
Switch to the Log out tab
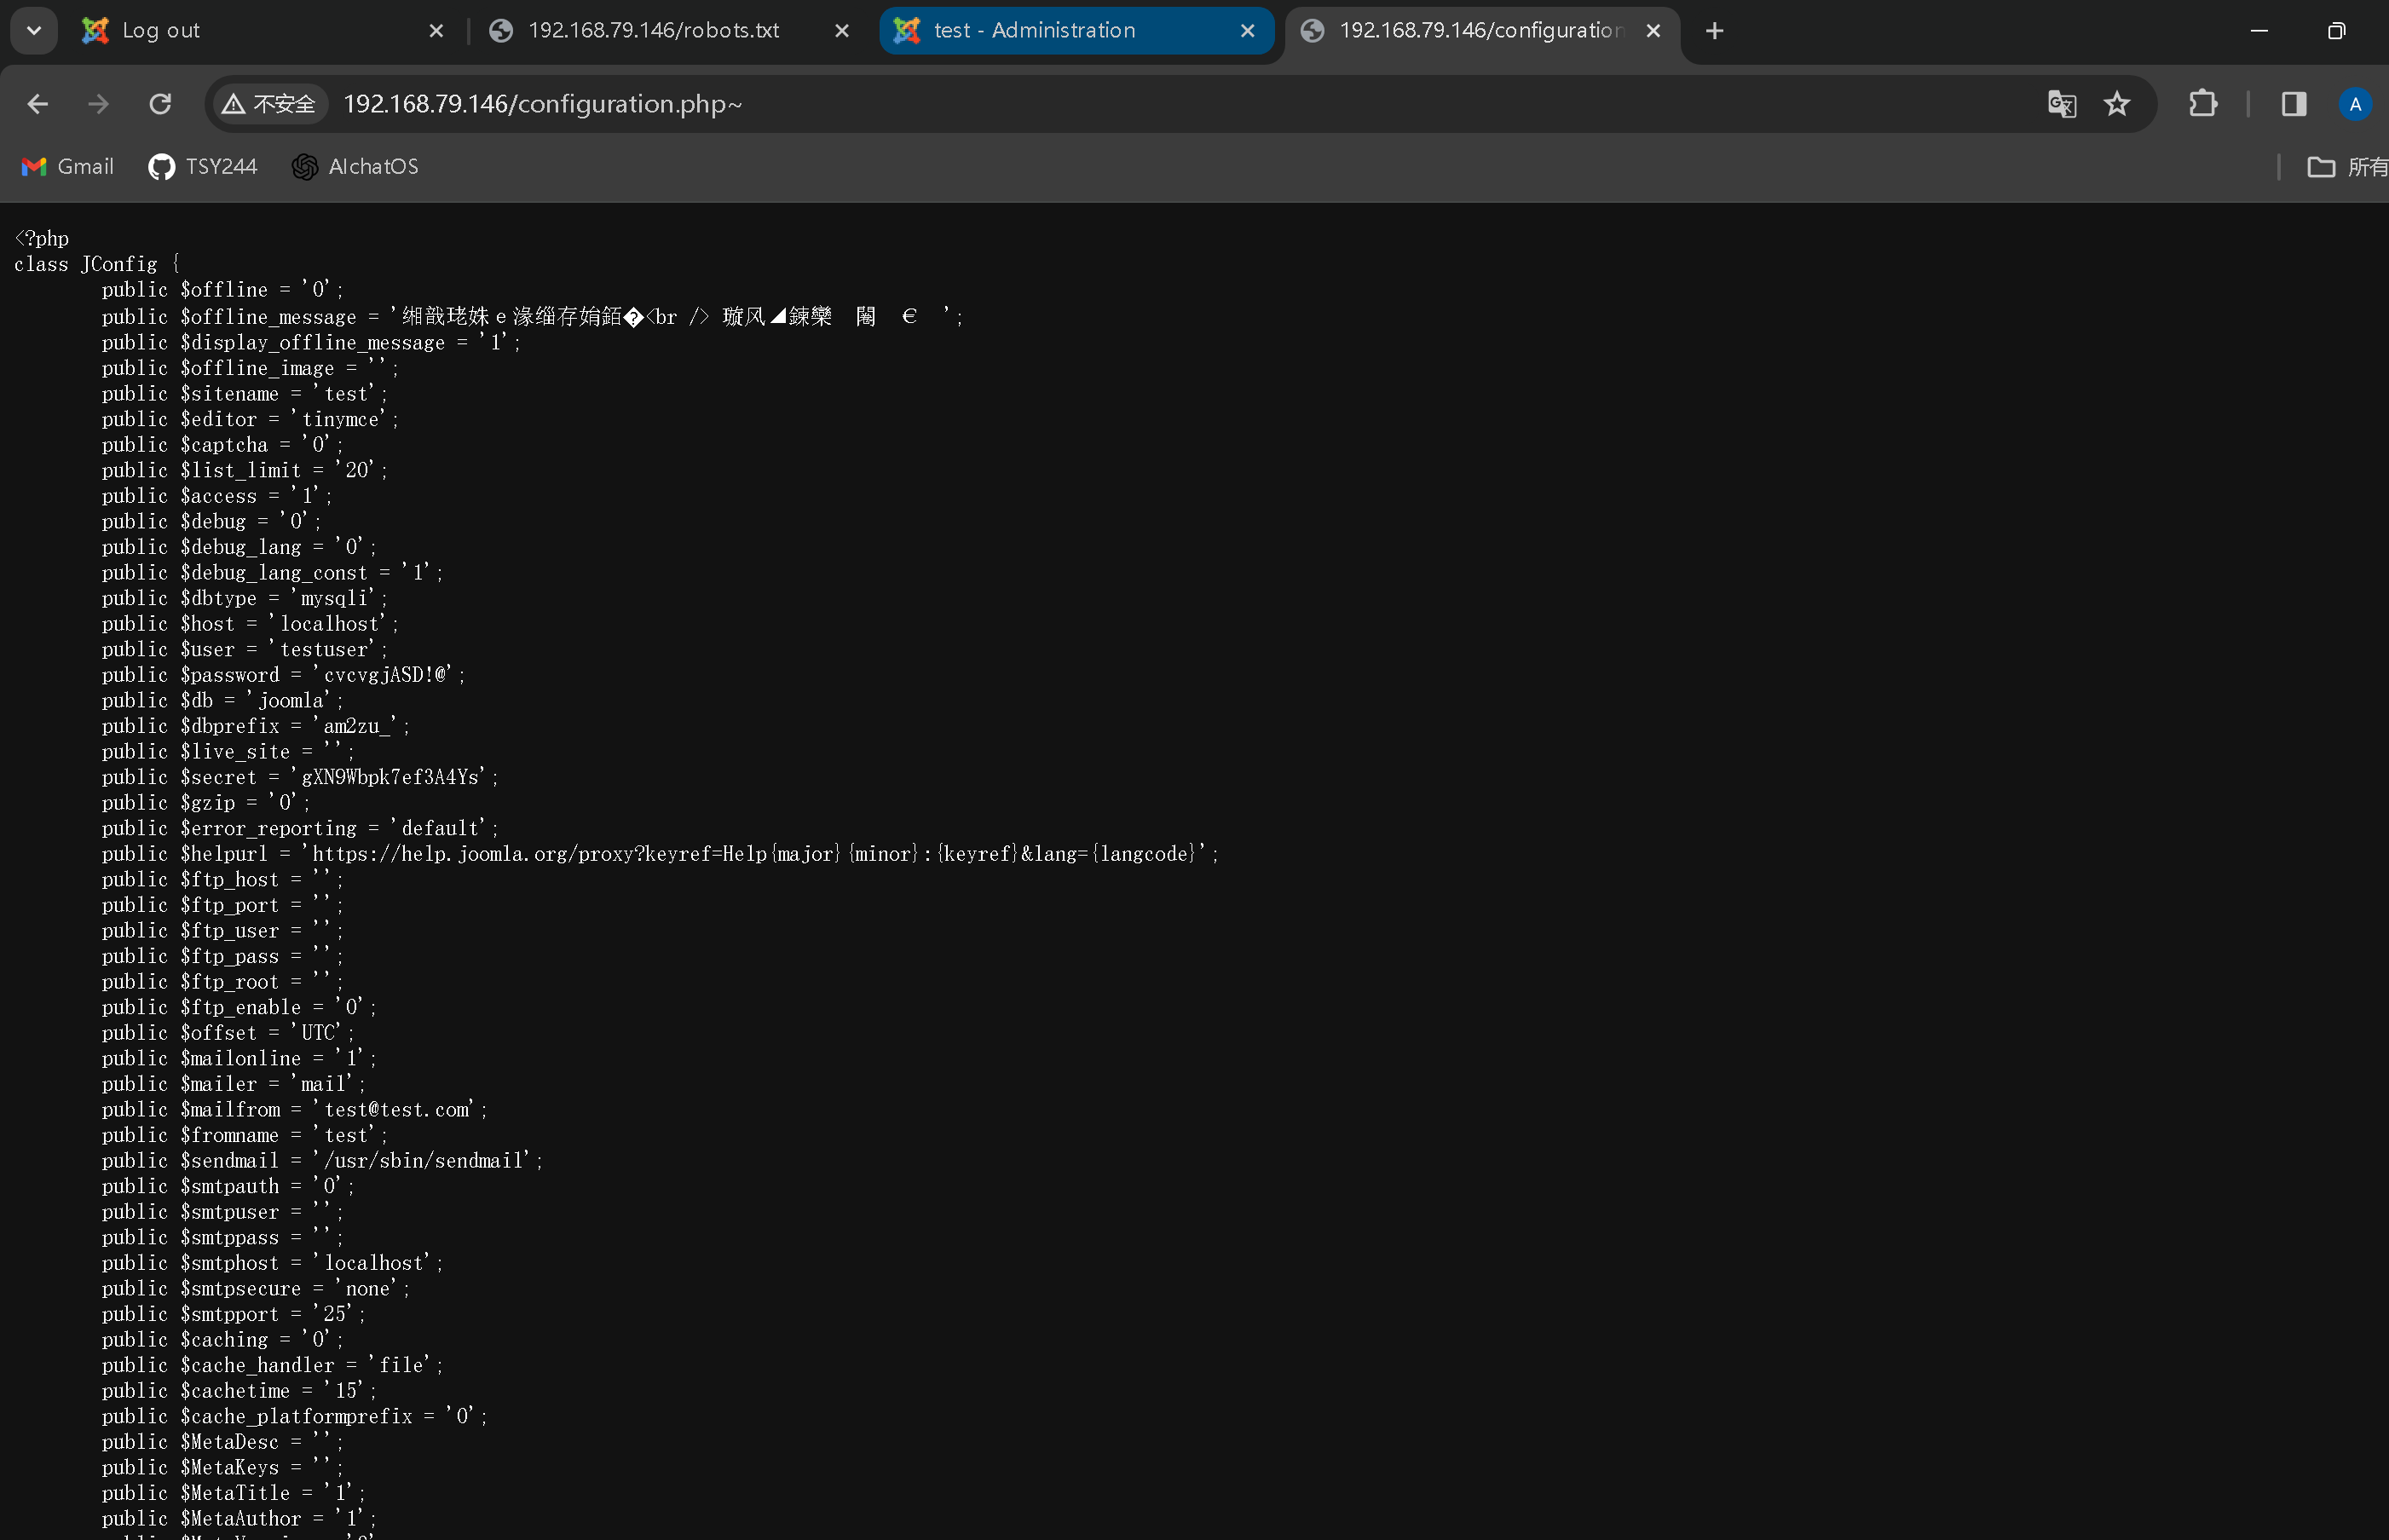(262, 31)
